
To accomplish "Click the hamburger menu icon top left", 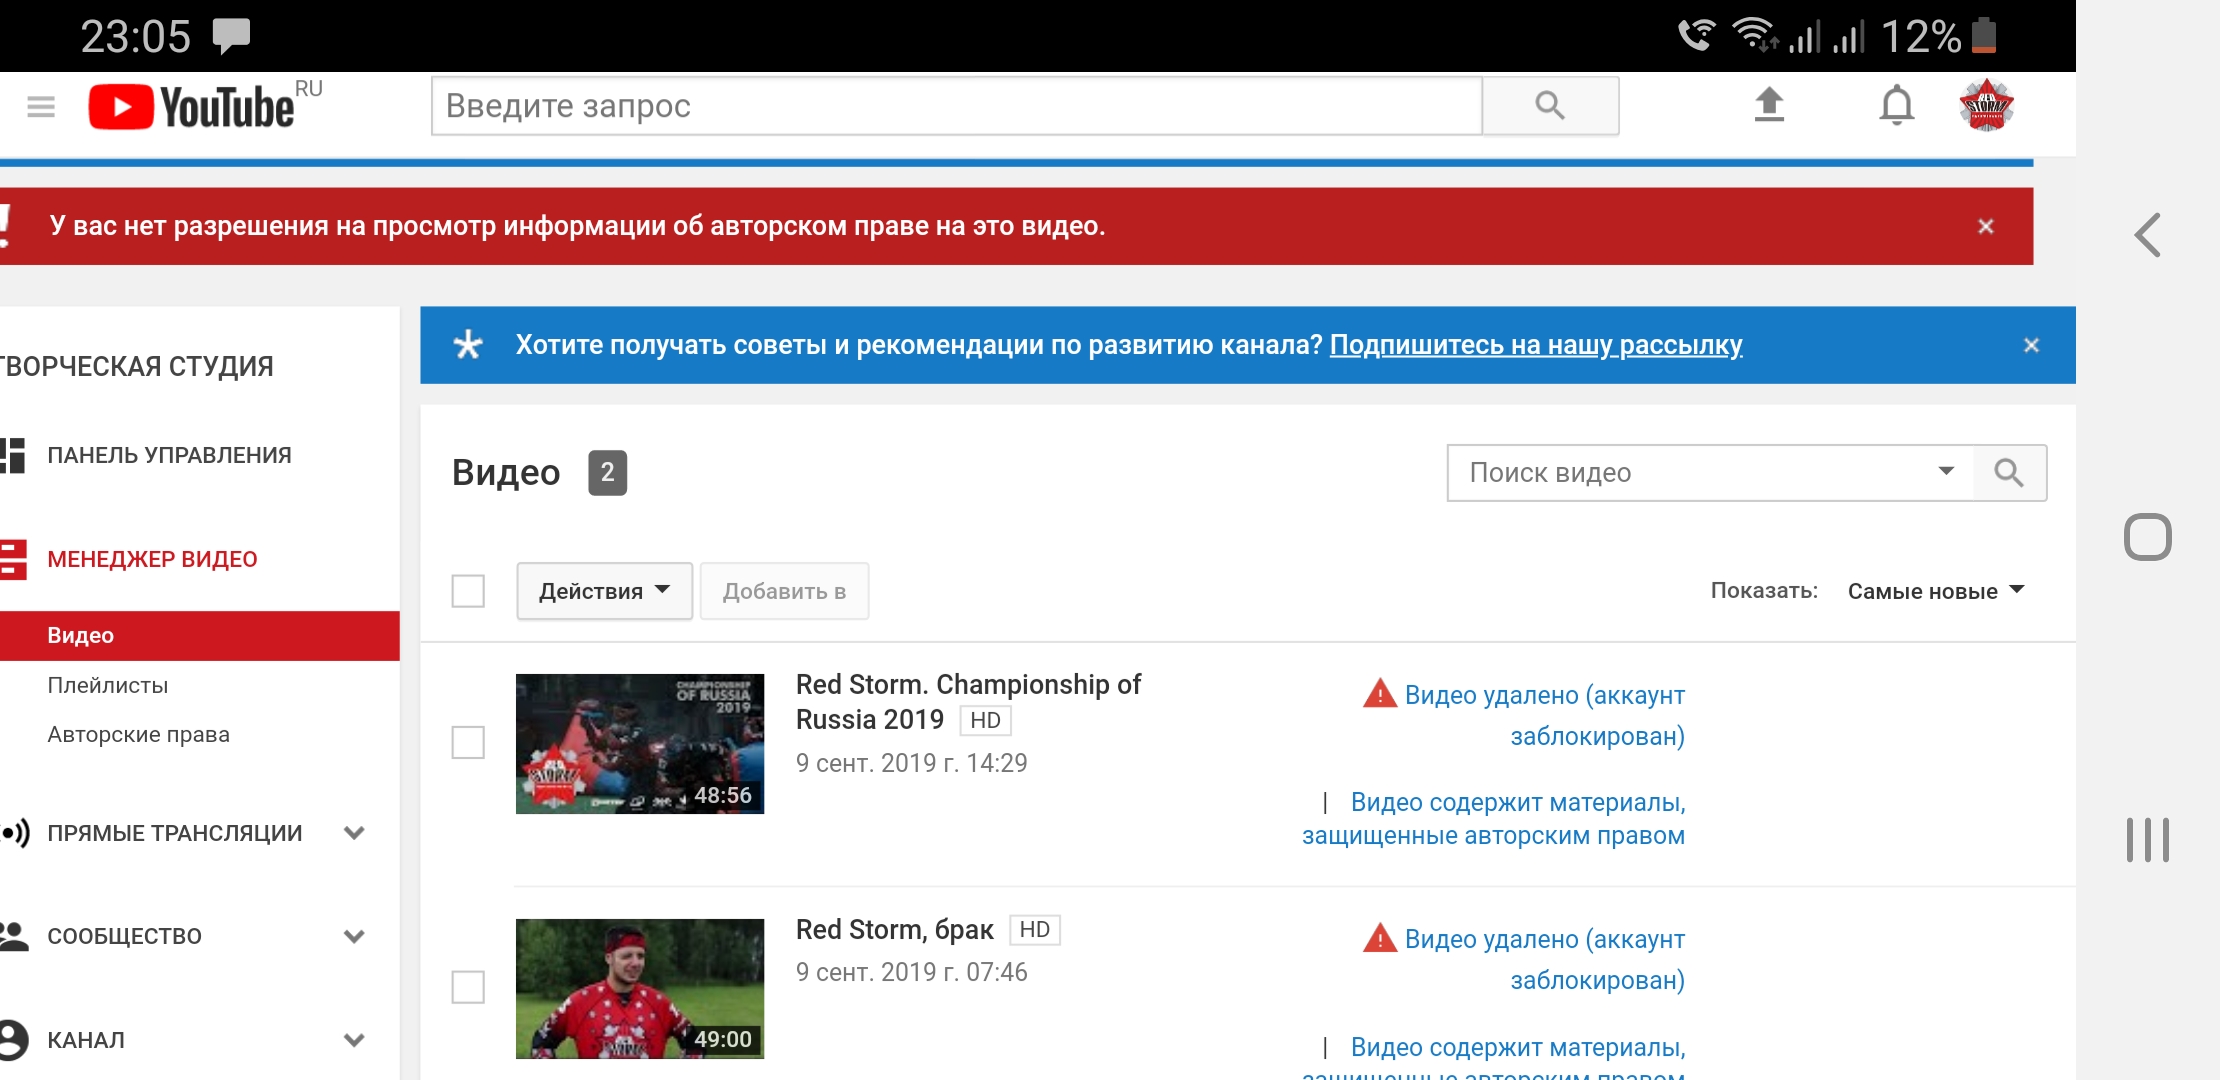I will tap(40, 105).
